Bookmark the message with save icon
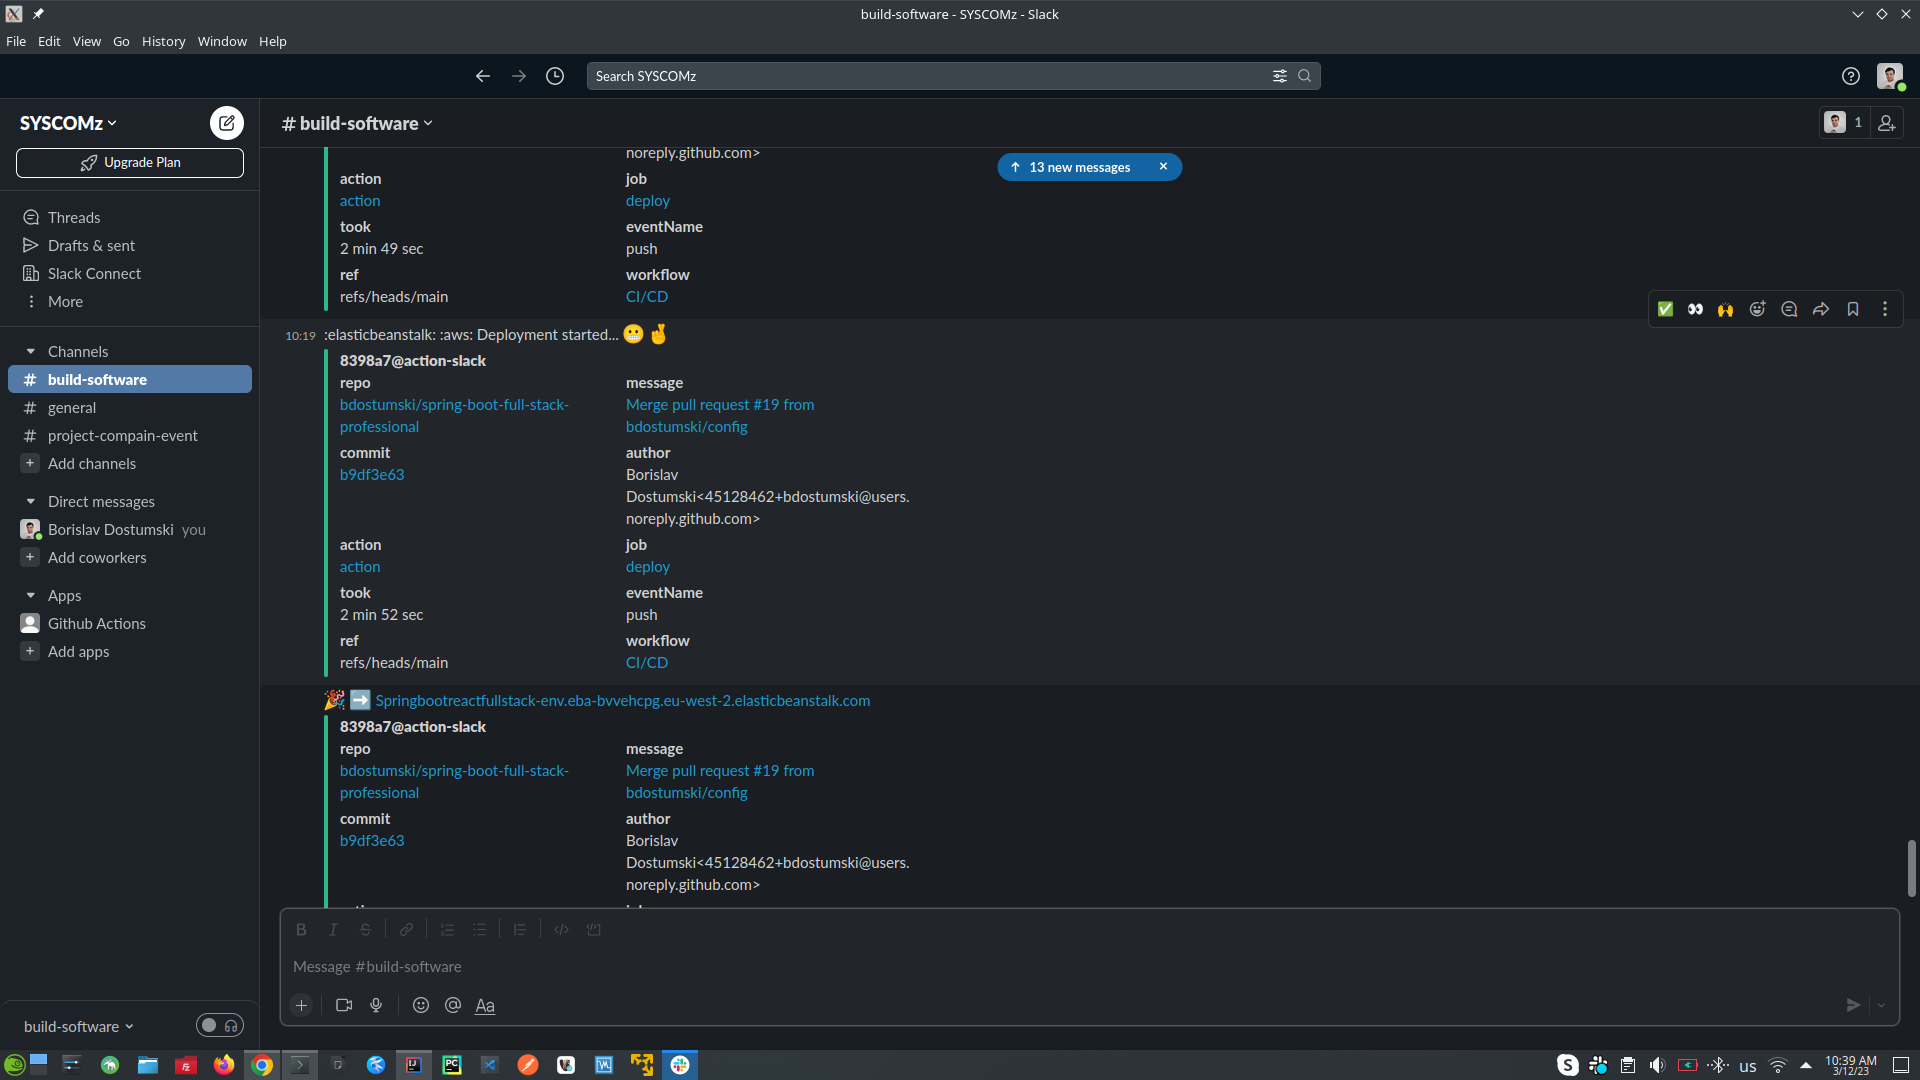 [1853, 309]
